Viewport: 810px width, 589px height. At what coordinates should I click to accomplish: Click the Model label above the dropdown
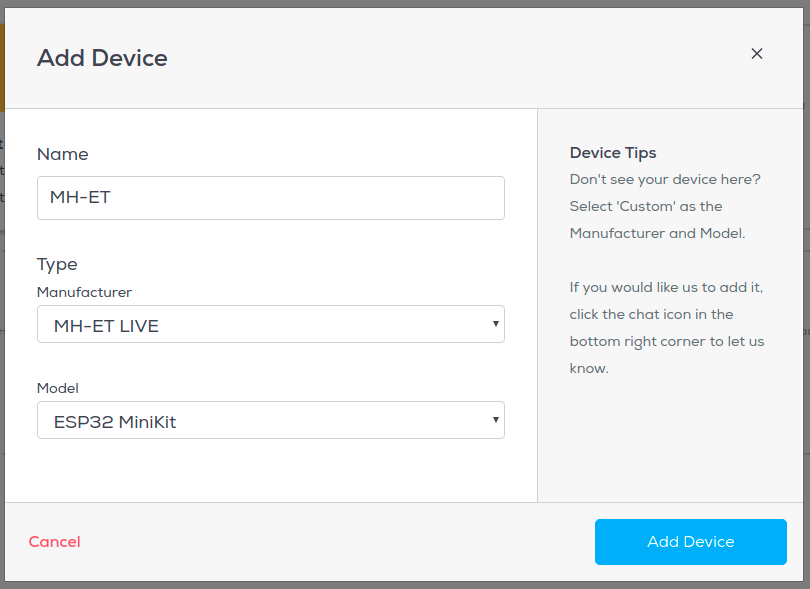pos(58,389)
